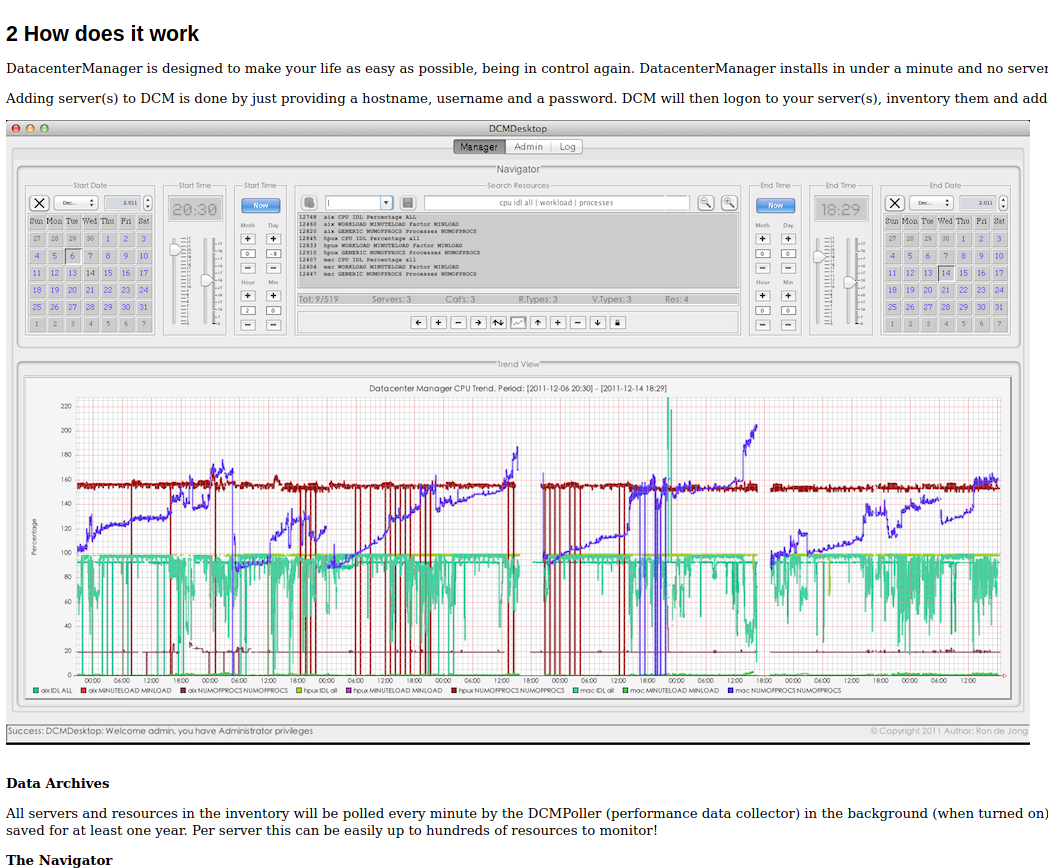The width and height of the screenshot is (1048, 868).
Task: Click the floppy disk save icon
Action: click(407, 203)
